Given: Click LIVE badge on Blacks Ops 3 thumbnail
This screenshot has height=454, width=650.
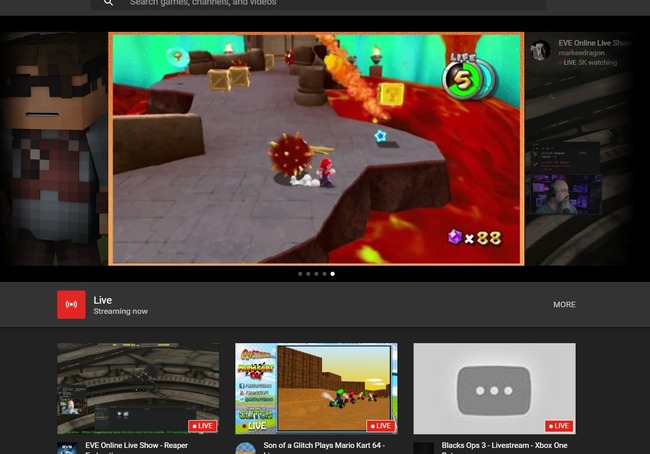Looking at the screenshot, I should [x=559, y=426].
